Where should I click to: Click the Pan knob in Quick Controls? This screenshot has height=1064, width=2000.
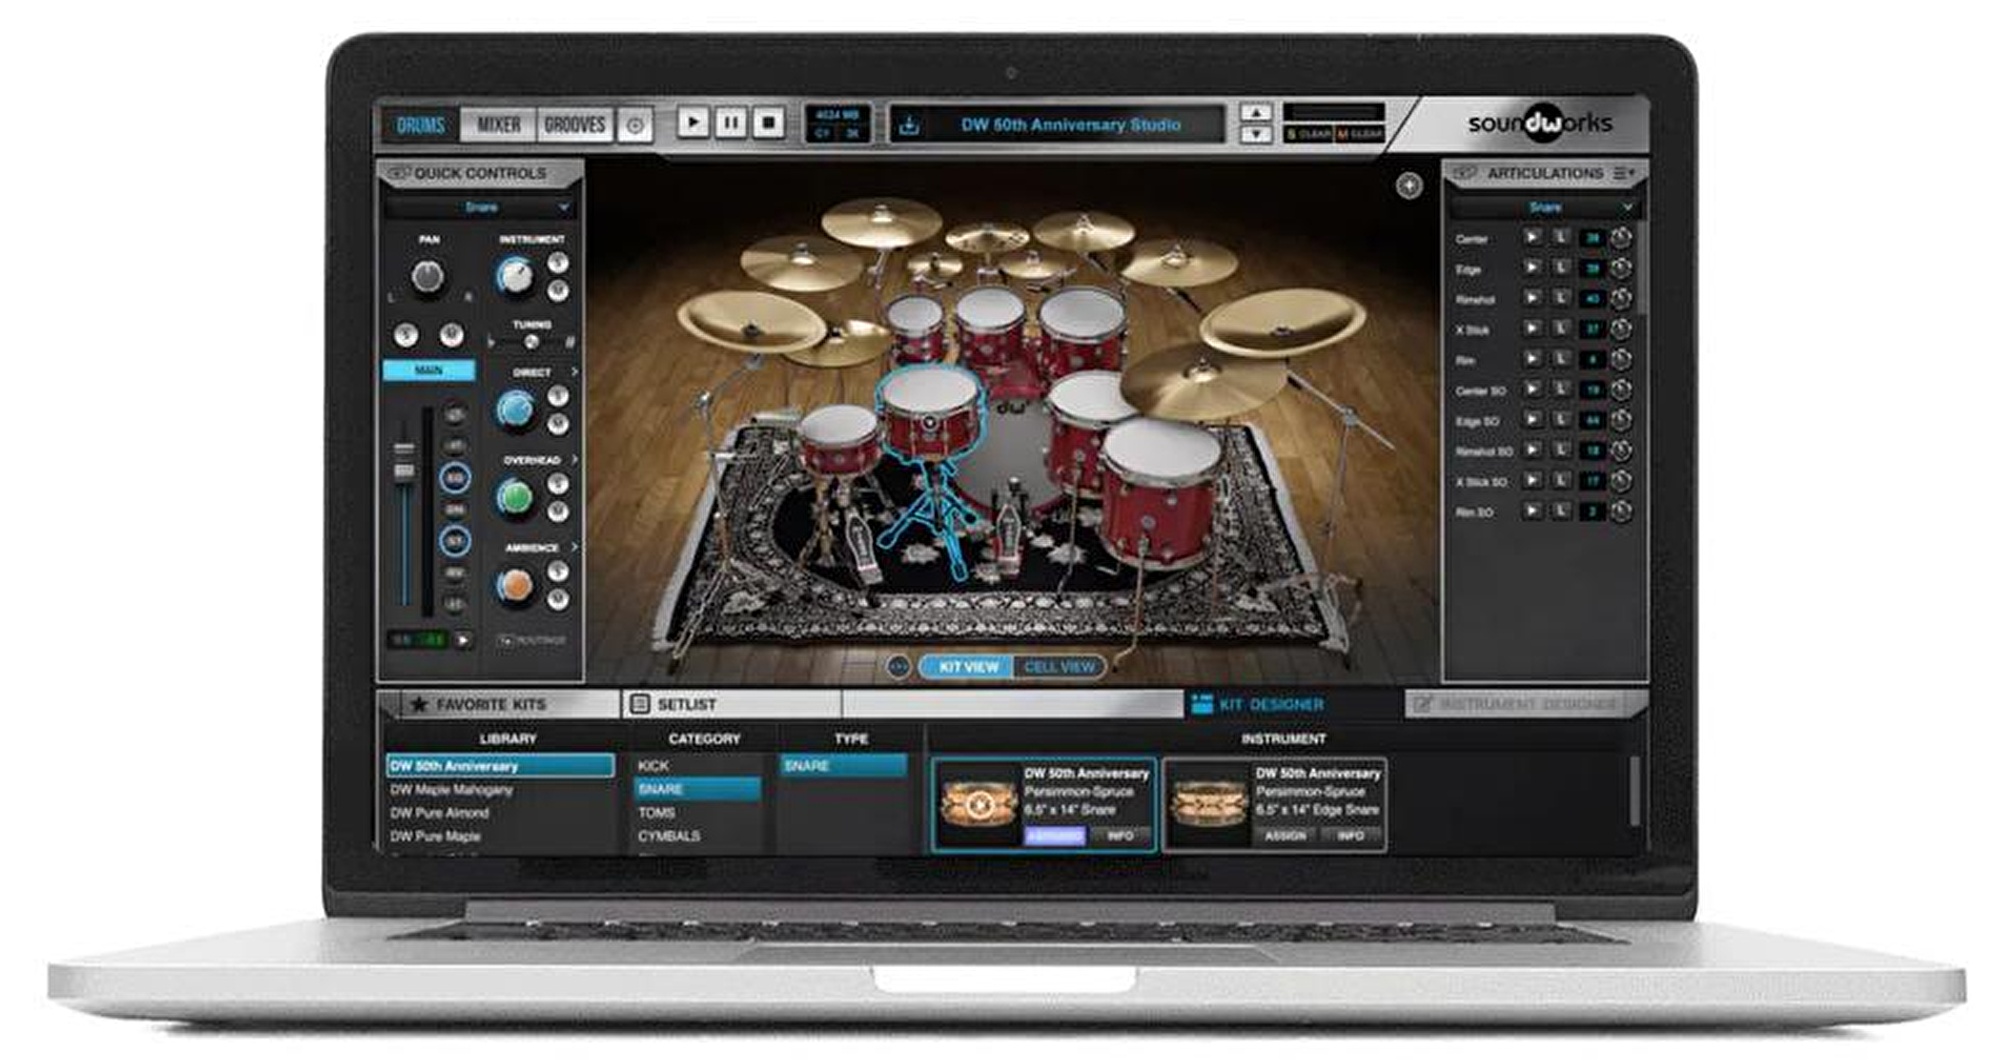tap(428, 277)
